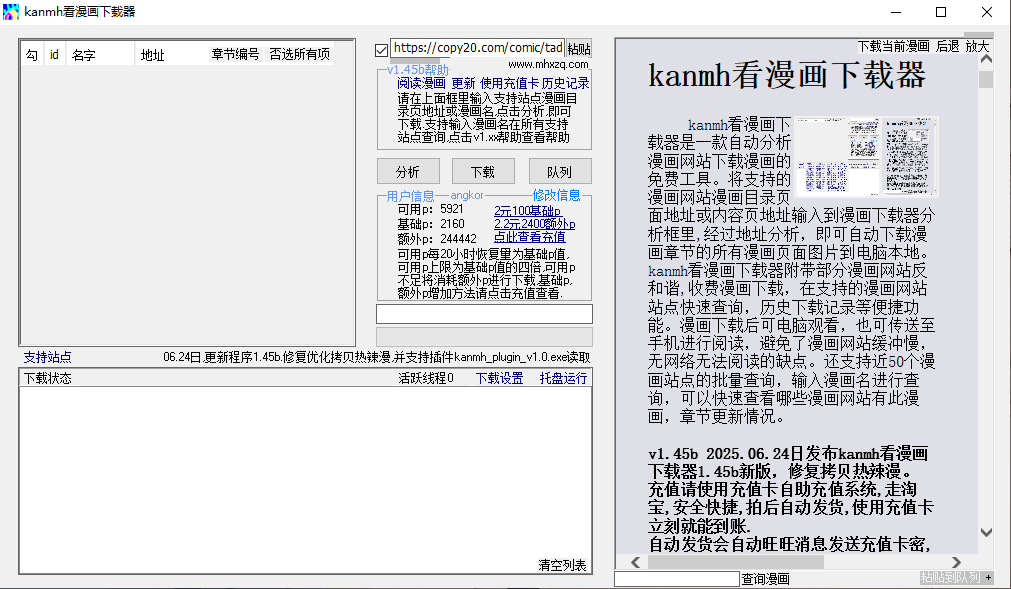This screenshot has width=1011, height=589.
Task: Click the screenshot thumbnail in the intro page
Action: tap(867, 156)
